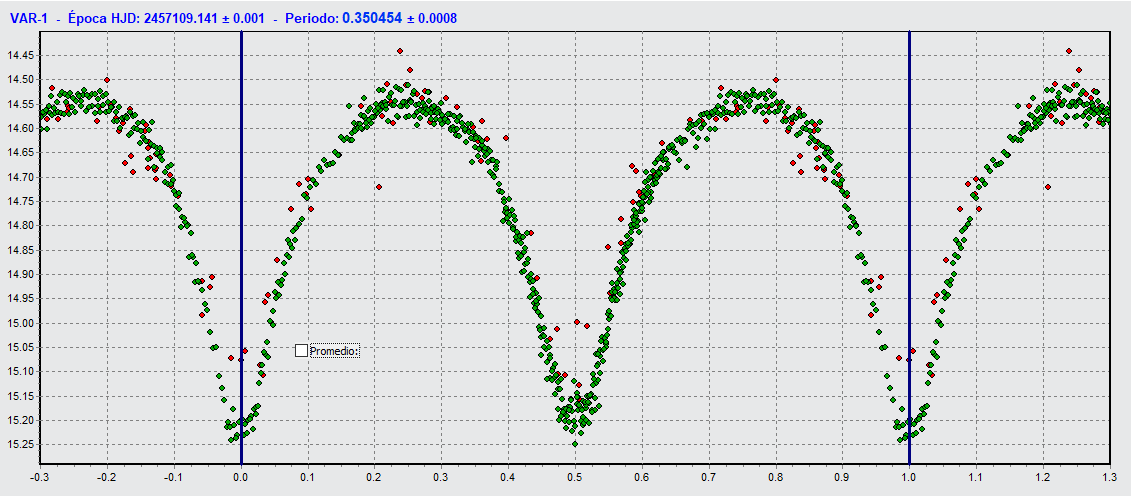Click the x-axis label 0.8
The image size is (1131, 496).
775,477
